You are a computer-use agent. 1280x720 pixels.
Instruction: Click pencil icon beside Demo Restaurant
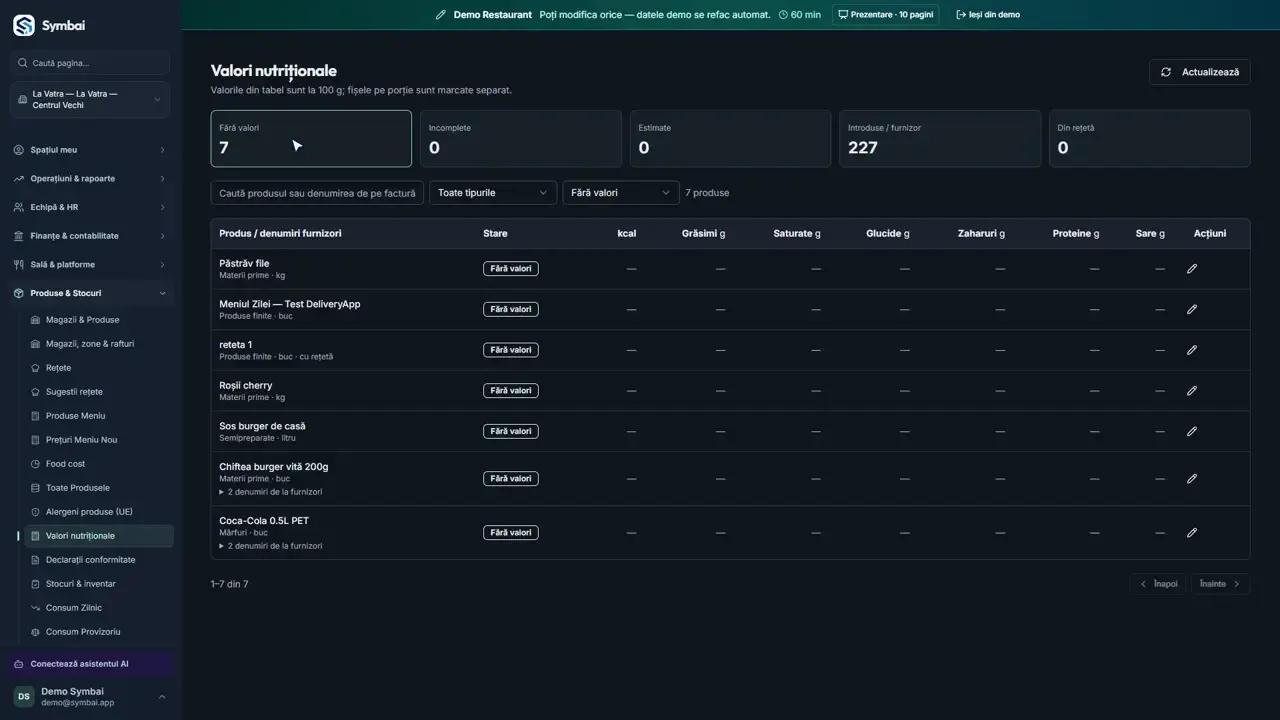(441, 15)
